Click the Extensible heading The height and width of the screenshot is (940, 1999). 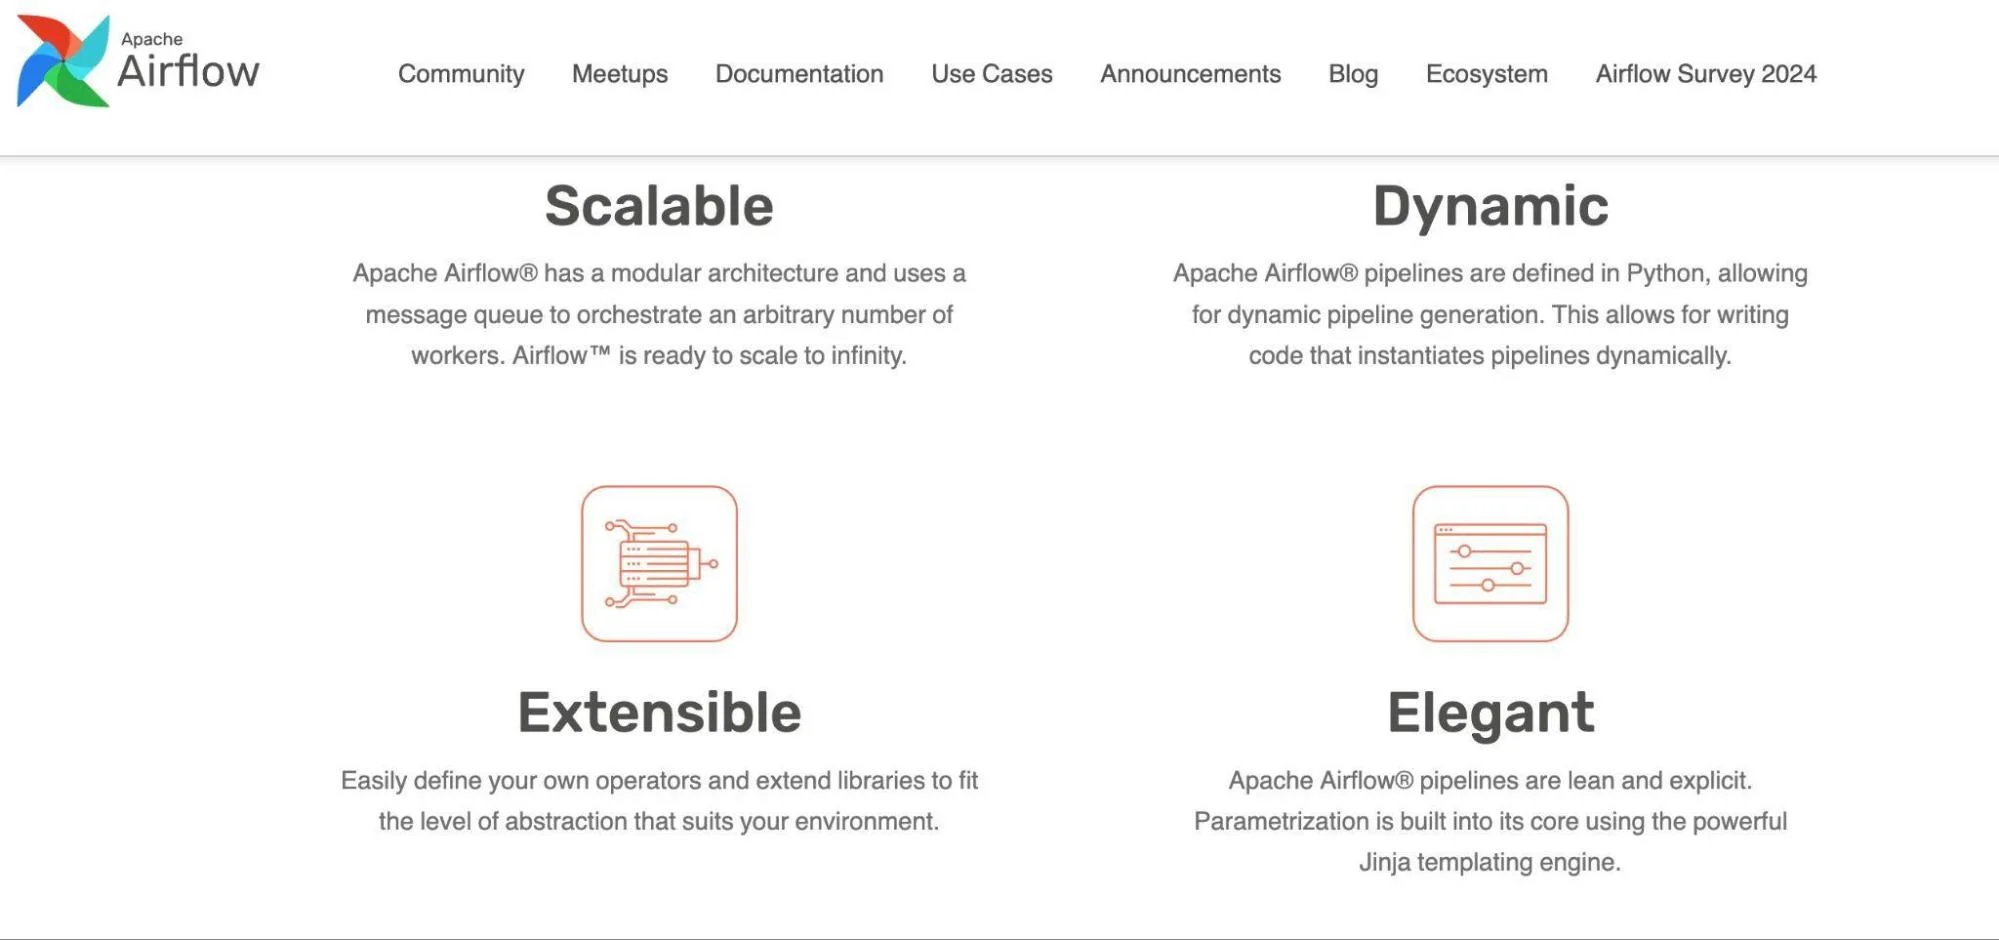tap(659, 712)
